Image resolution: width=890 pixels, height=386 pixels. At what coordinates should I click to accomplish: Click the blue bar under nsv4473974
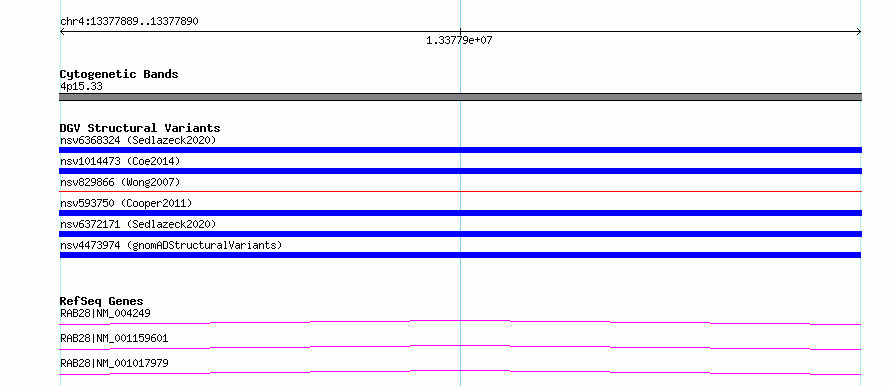[460, 255]
